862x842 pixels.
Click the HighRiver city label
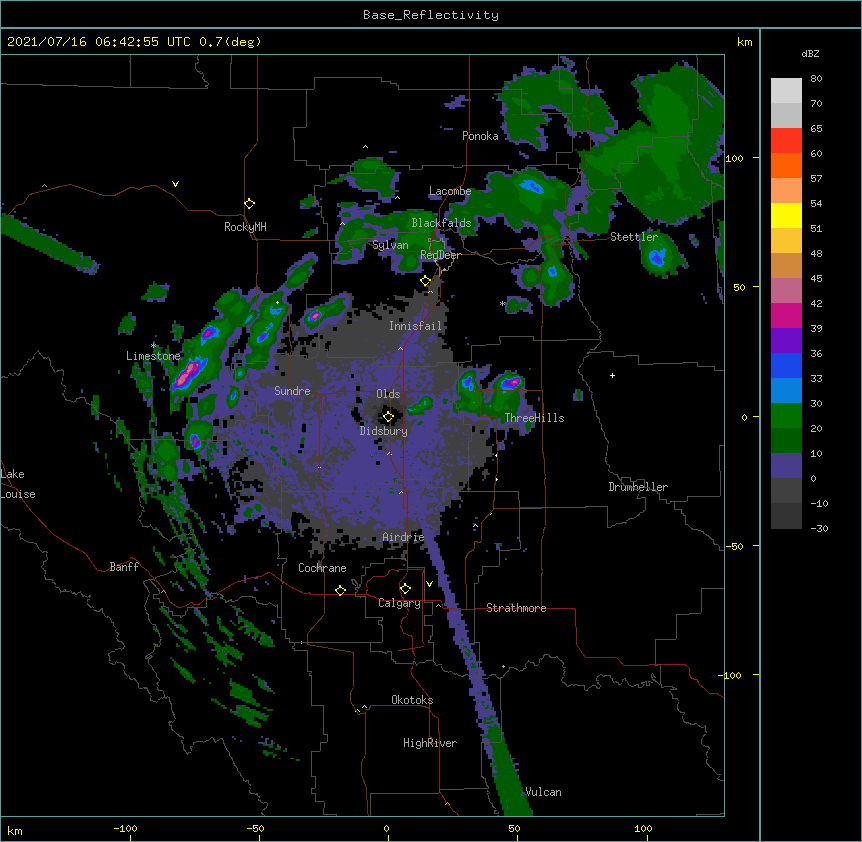coord(430,743)
